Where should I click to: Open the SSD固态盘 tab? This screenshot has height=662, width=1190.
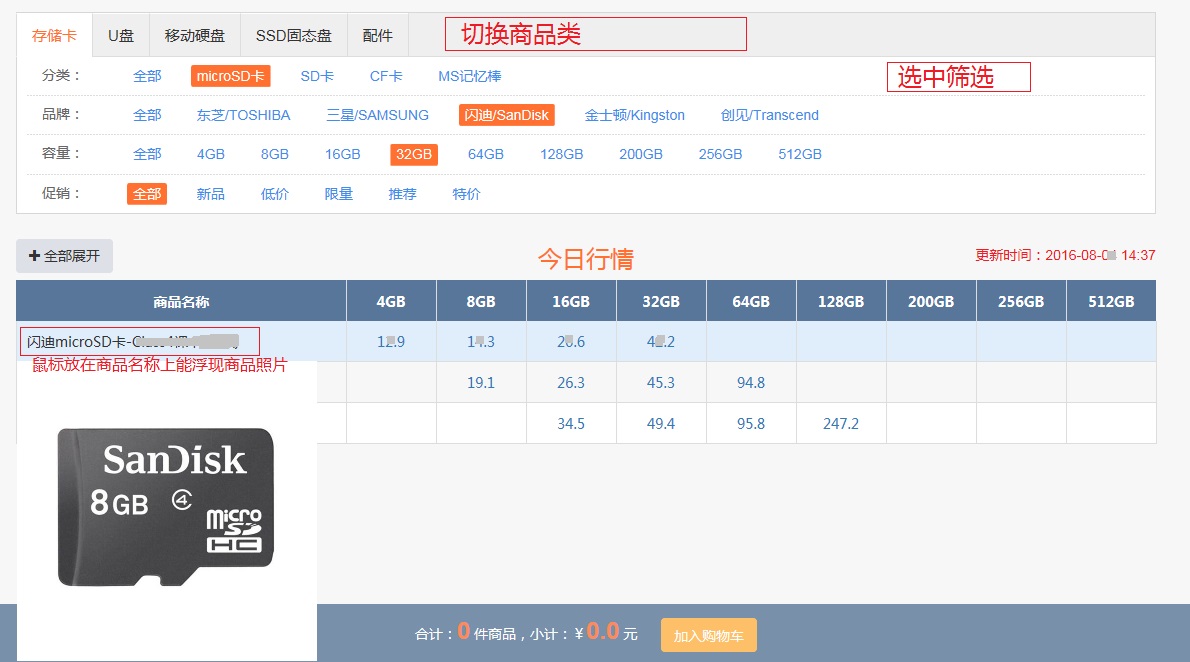pyautogui.click(x=294, y=36)
